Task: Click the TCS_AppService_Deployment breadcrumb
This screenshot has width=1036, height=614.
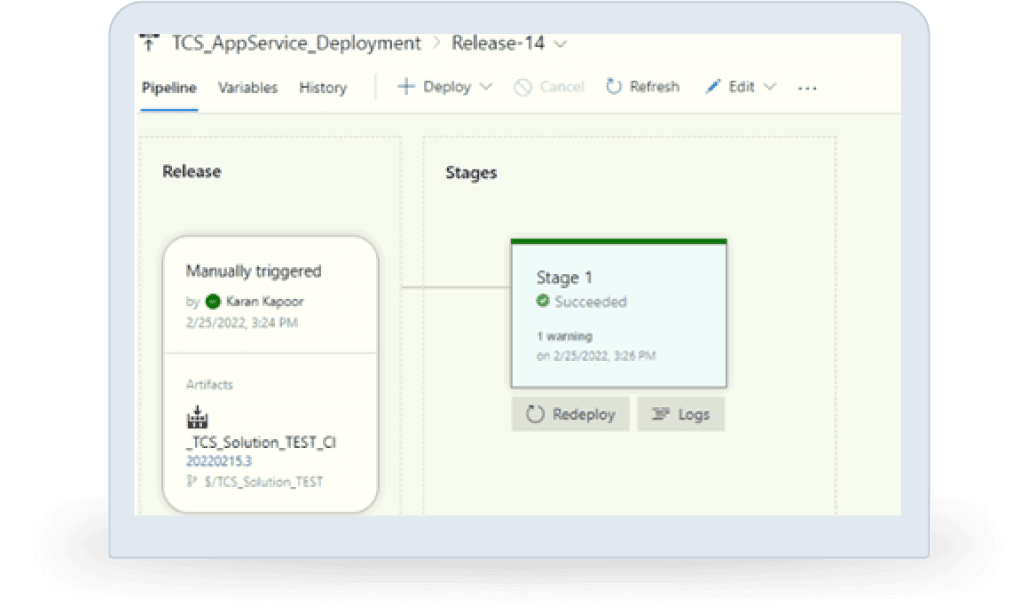Action: [297, 44]
